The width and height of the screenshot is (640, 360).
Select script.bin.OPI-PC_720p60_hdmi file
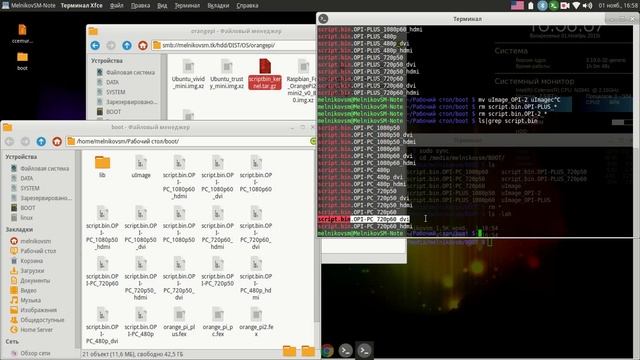click(x=218, y=228)
